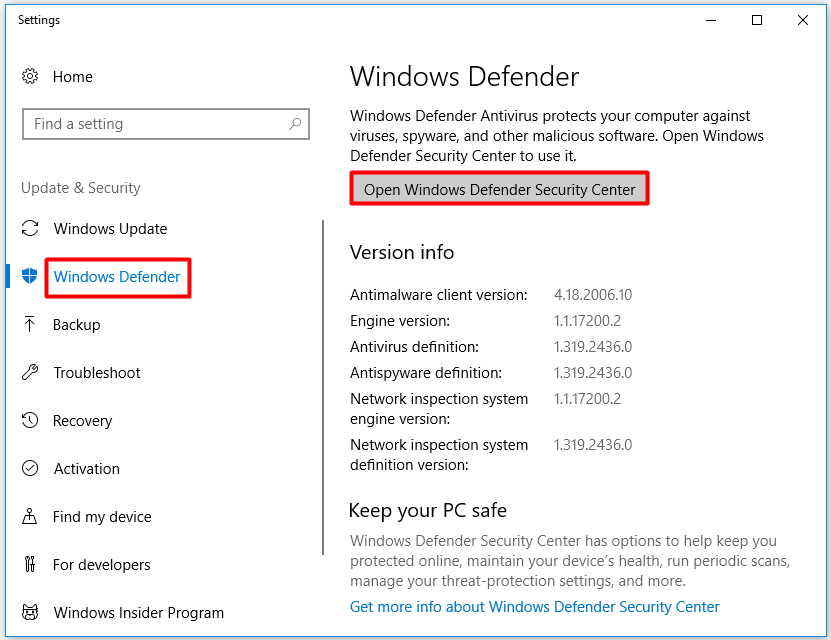Click the Activation checkmark circle icon

(x=30, y=468)
